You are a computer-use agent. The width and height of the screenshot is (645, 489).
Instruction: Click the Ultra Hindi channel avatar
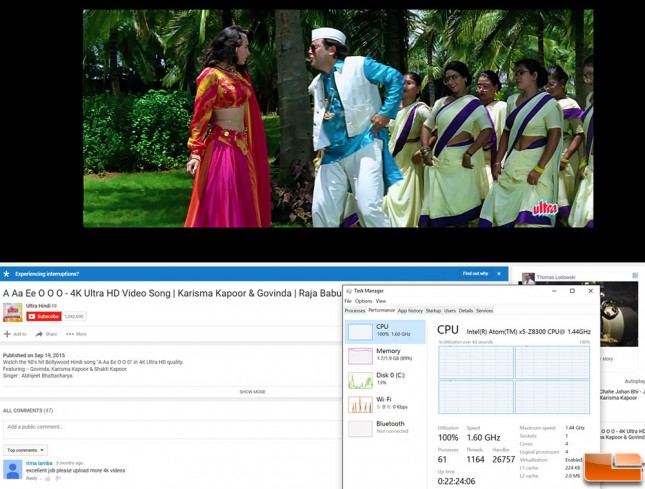pos(13,312)
